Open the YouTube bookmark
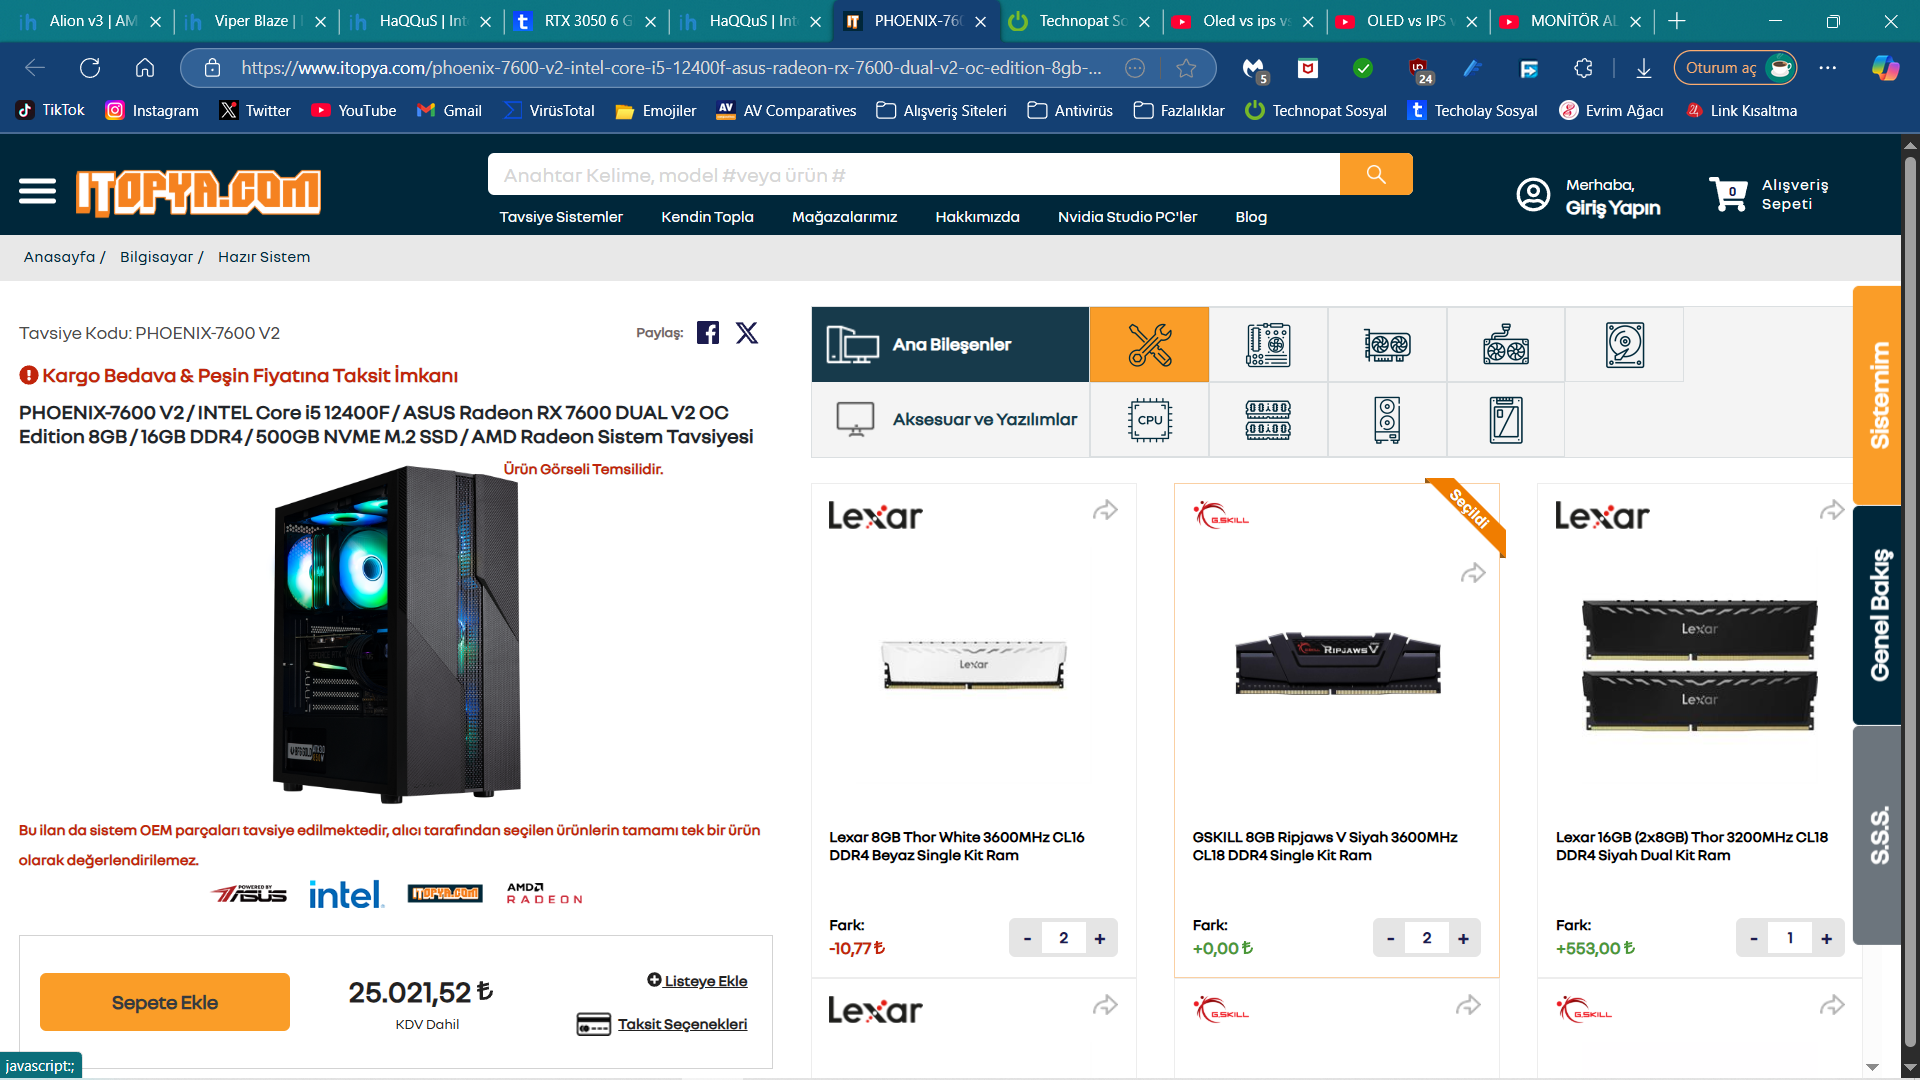The height and width of the screenshot is (1080, 1920). pos(353,111)
